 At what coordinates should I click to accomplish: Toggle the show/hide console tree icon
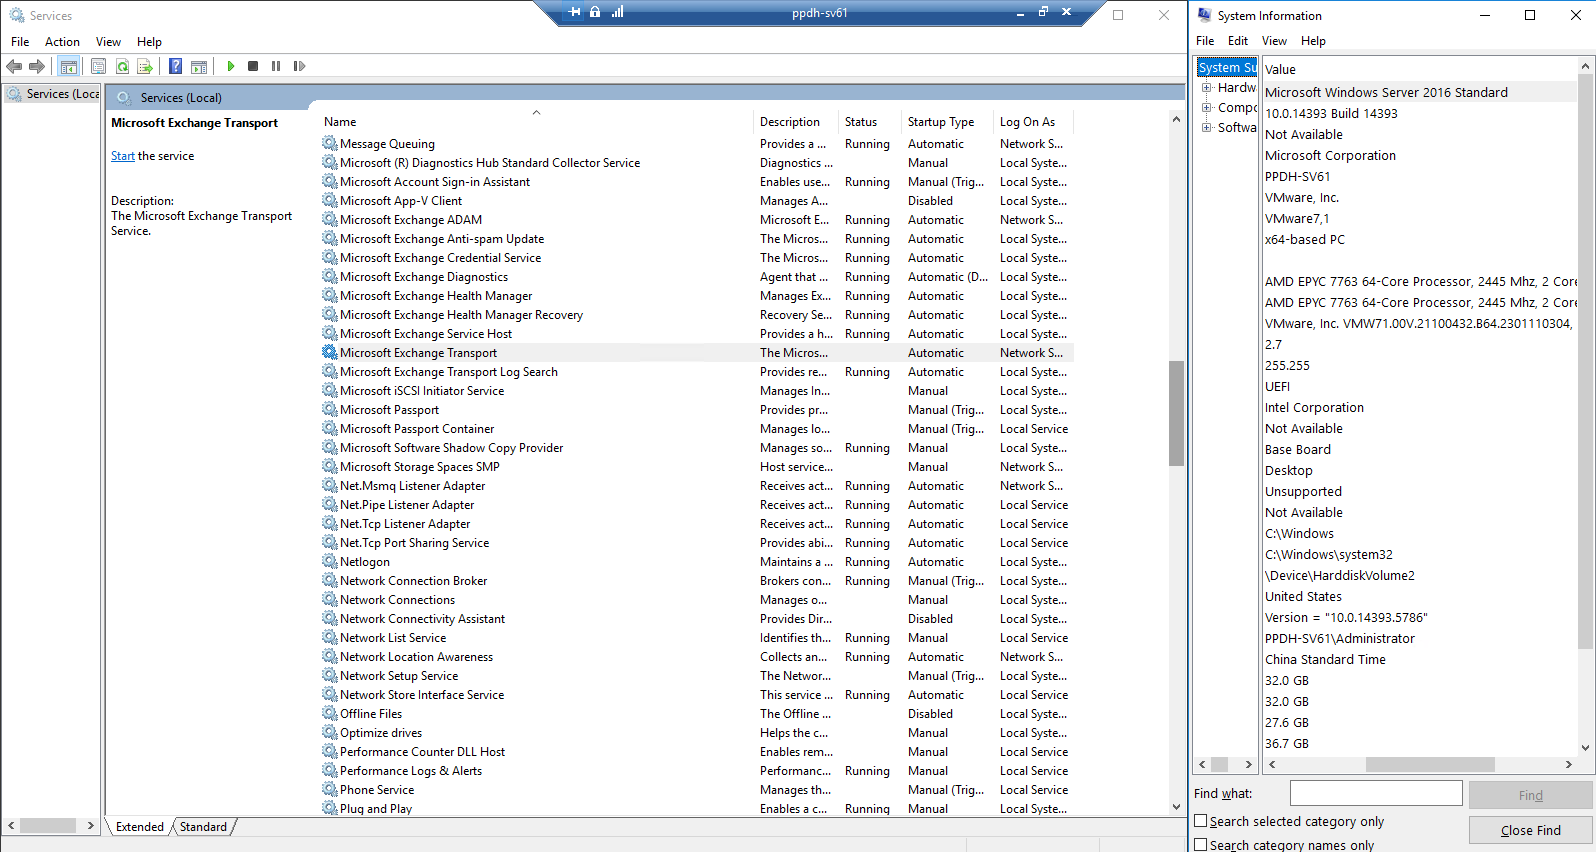pos(68,66)
